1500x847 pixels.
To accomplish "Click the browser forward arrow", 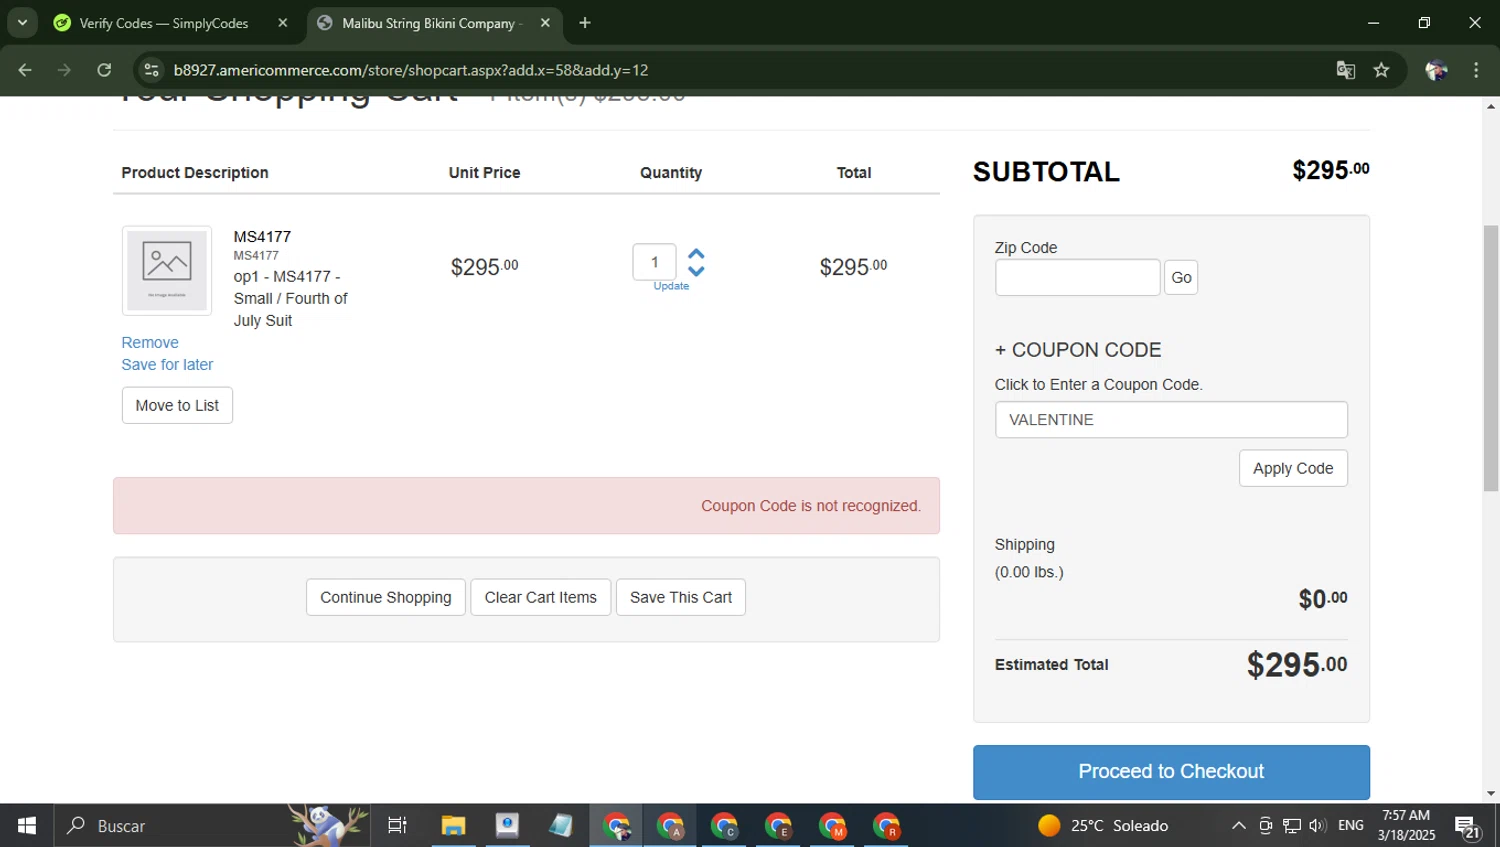I will click(64, 70).
